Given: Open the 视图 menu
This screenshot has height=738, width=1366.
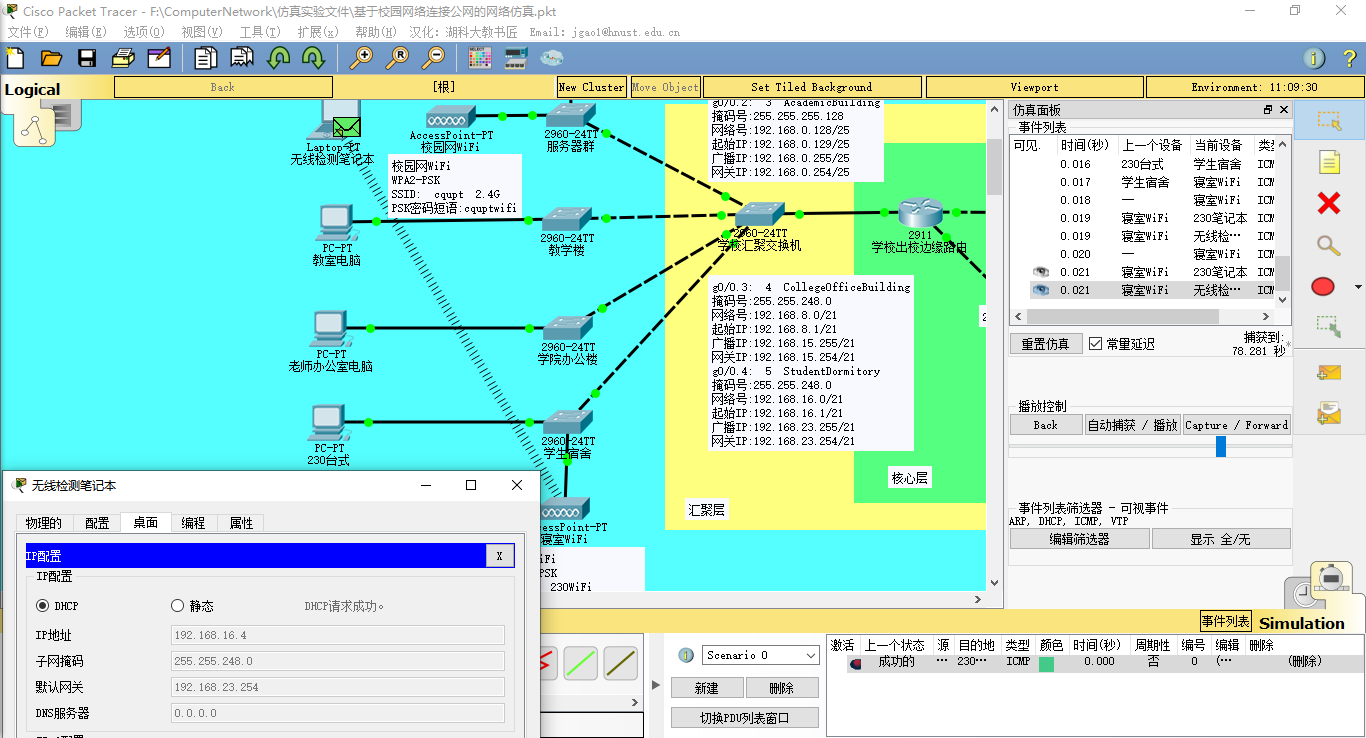Looking at the screenshot, I should click(x=202, y=32).
